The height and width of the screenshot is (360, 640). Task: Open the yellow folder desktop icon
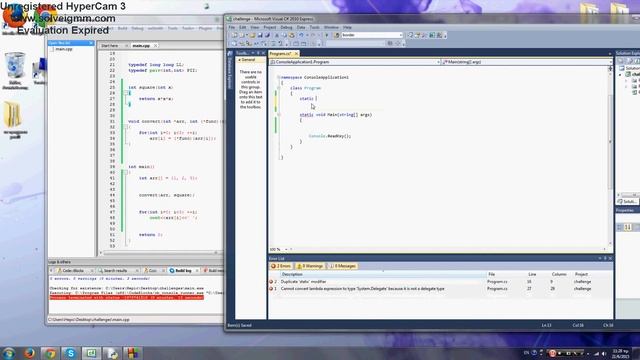click(x=15, y=120)
